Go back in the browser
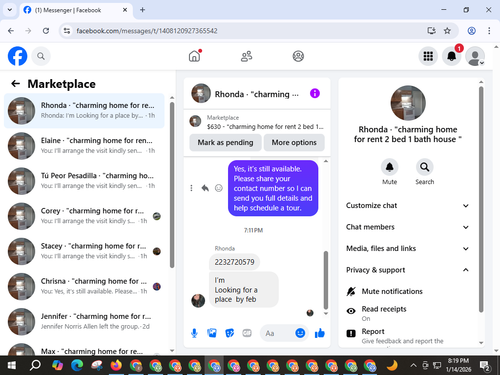The width and height of the screenshot is (500, 375). 11,31
